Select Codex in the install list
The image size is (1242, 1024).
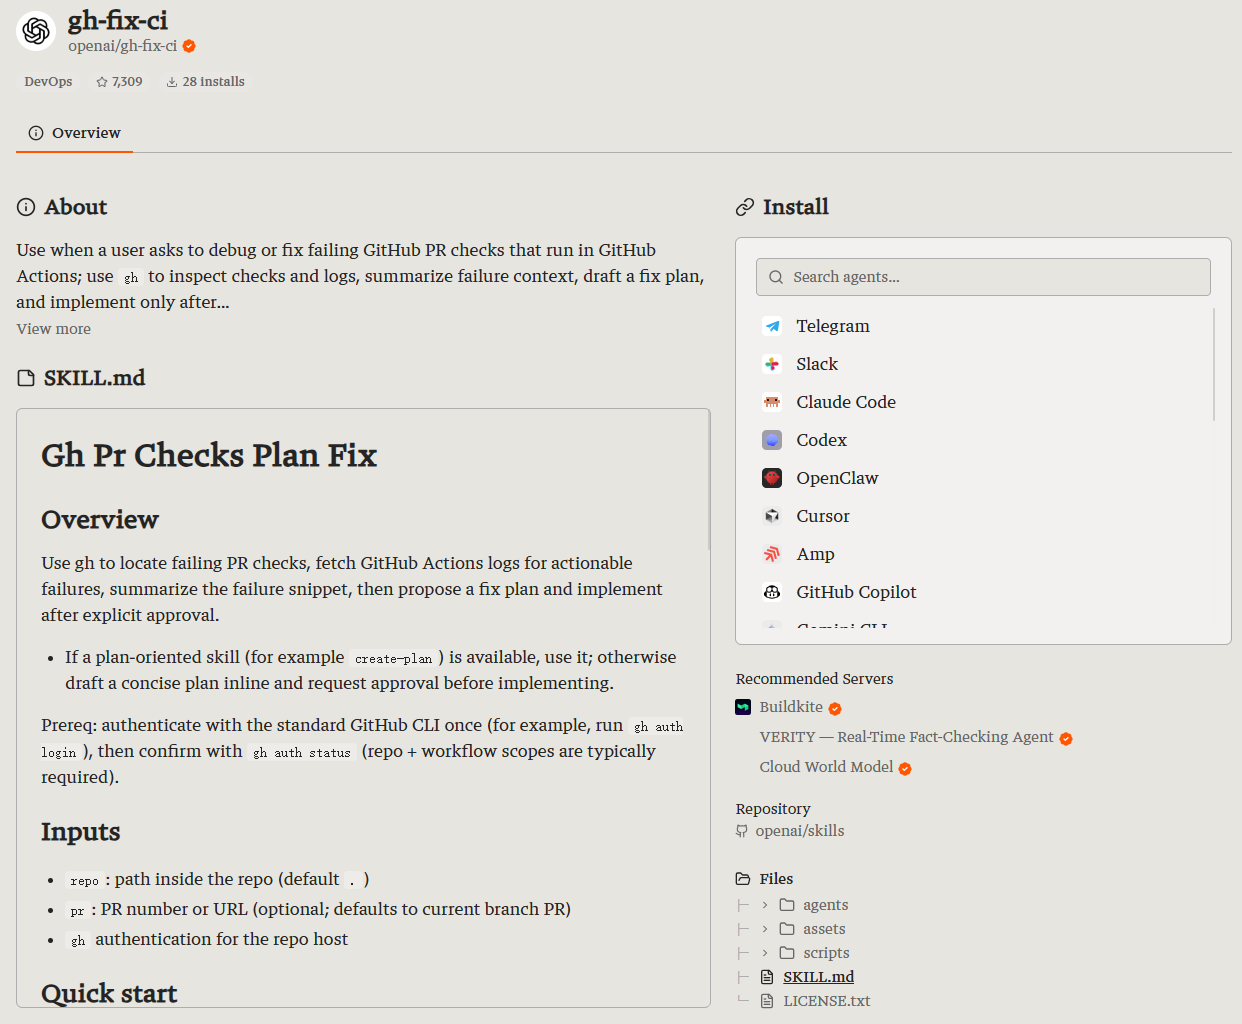point(984,440)
